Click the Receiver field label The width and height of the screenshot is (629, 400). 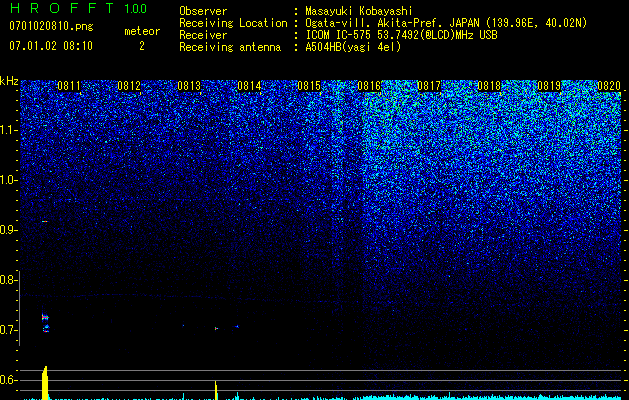(203, 35)
